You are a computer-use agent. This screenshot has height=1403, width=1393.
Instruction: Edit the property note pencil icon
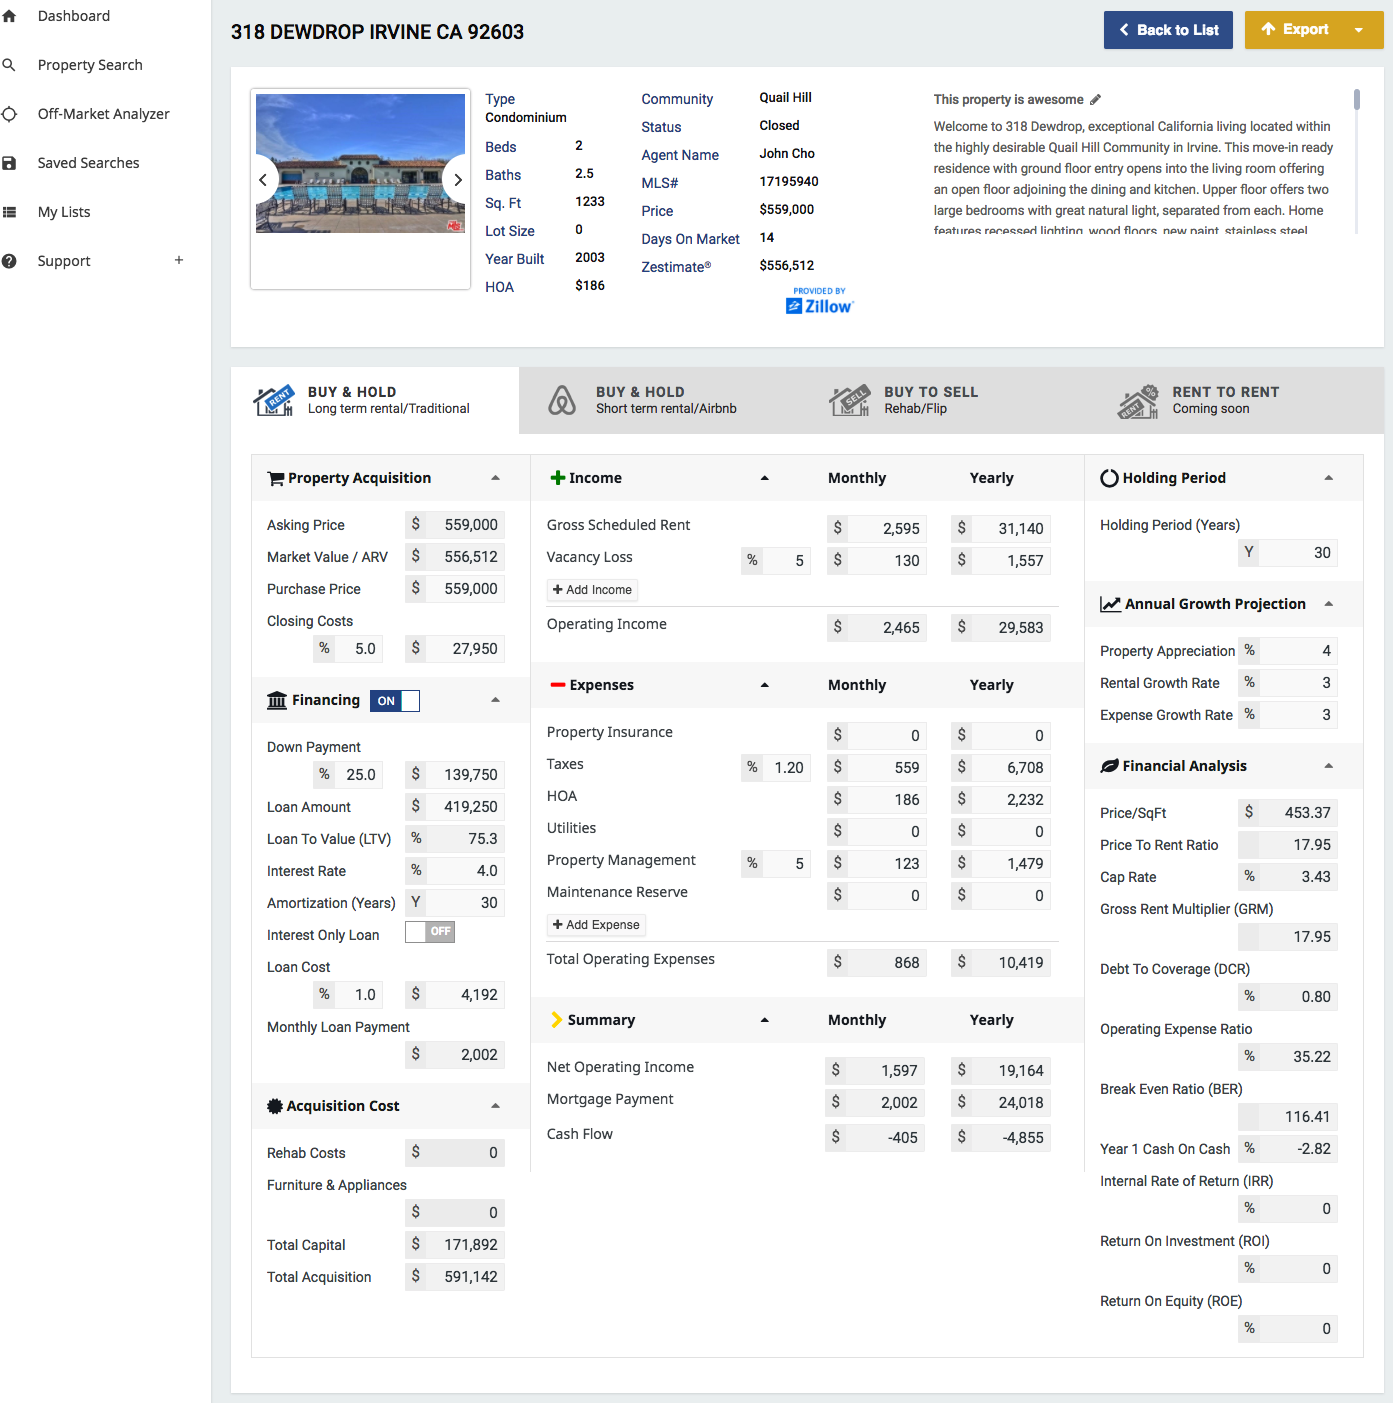[x=1095, y=99]
